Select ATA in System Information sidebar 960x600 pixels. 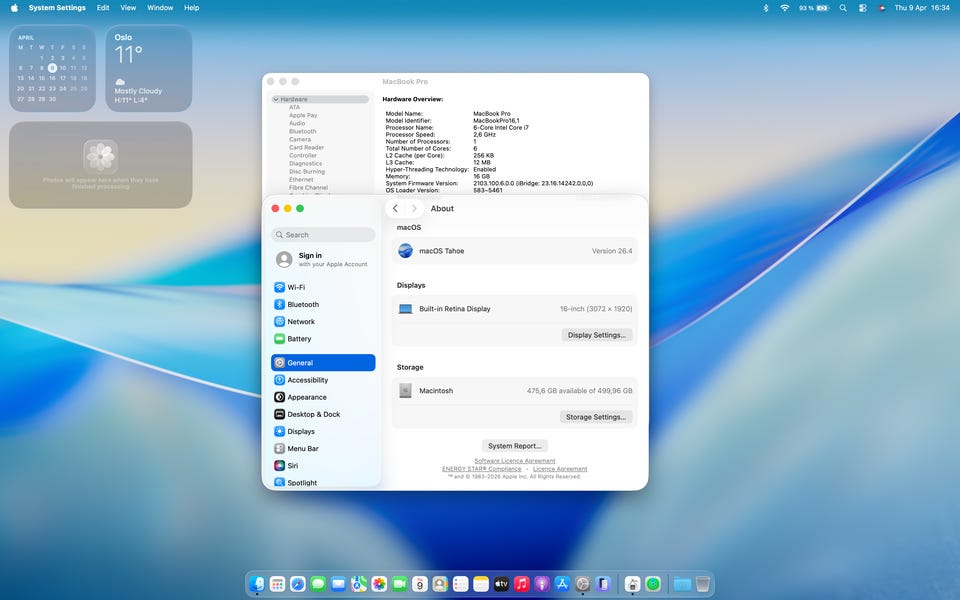coord(294,107)
